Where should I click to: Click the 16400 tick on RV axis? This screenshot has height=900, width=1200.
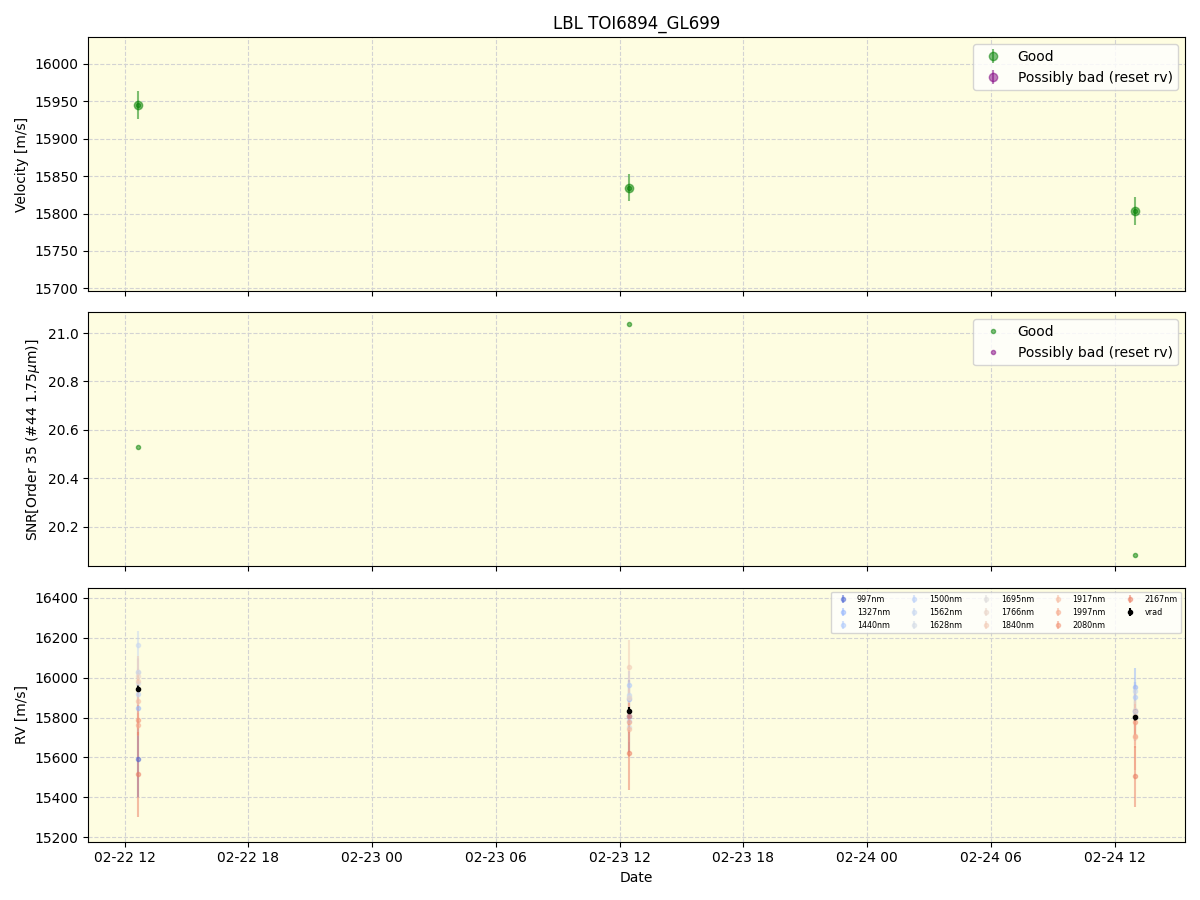59,598
